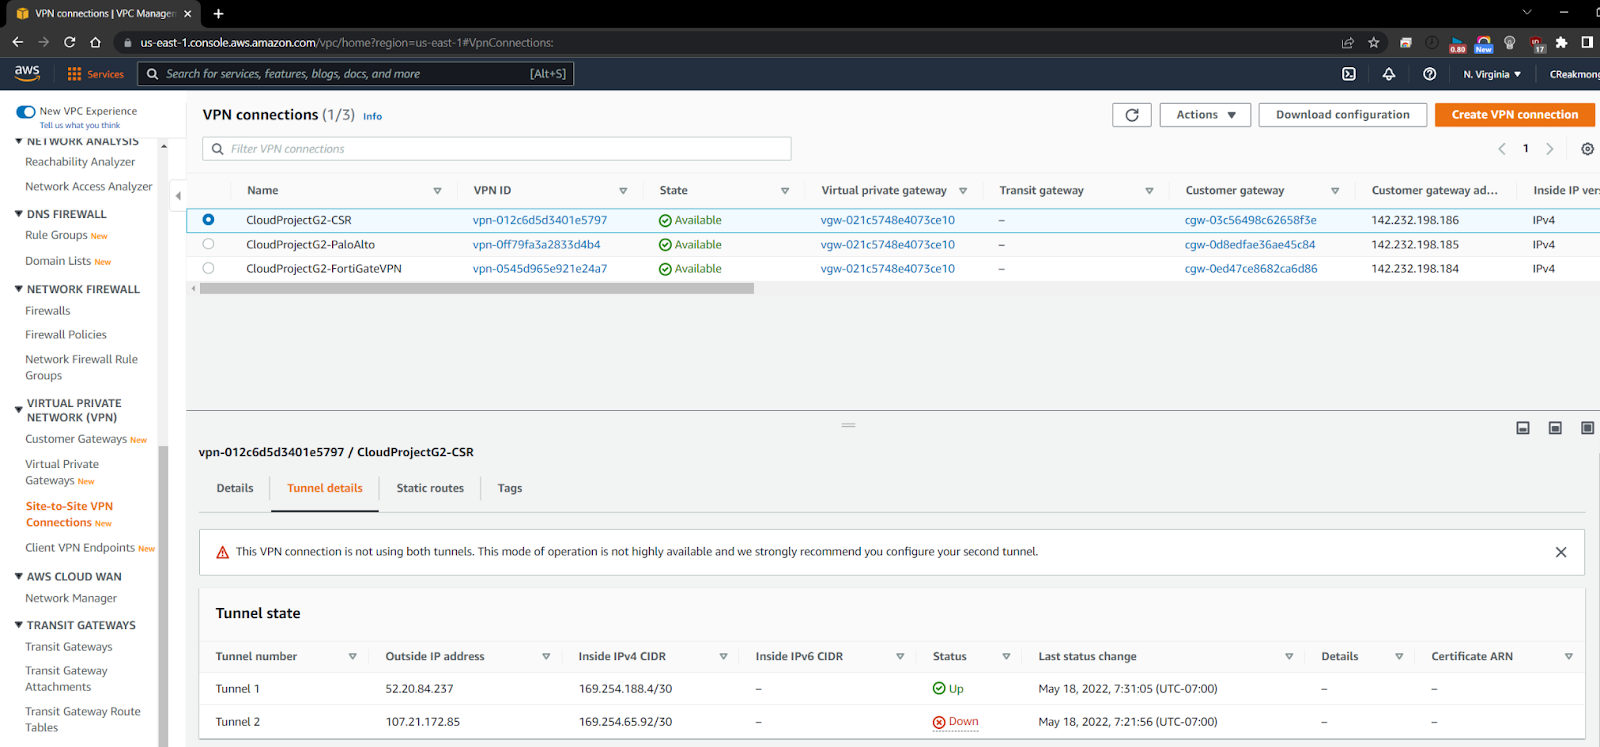The height and width of the screenshot is (747, 1600).
Task: Sort by Virtual private gateway column arrow
Action: click(963, 191)
